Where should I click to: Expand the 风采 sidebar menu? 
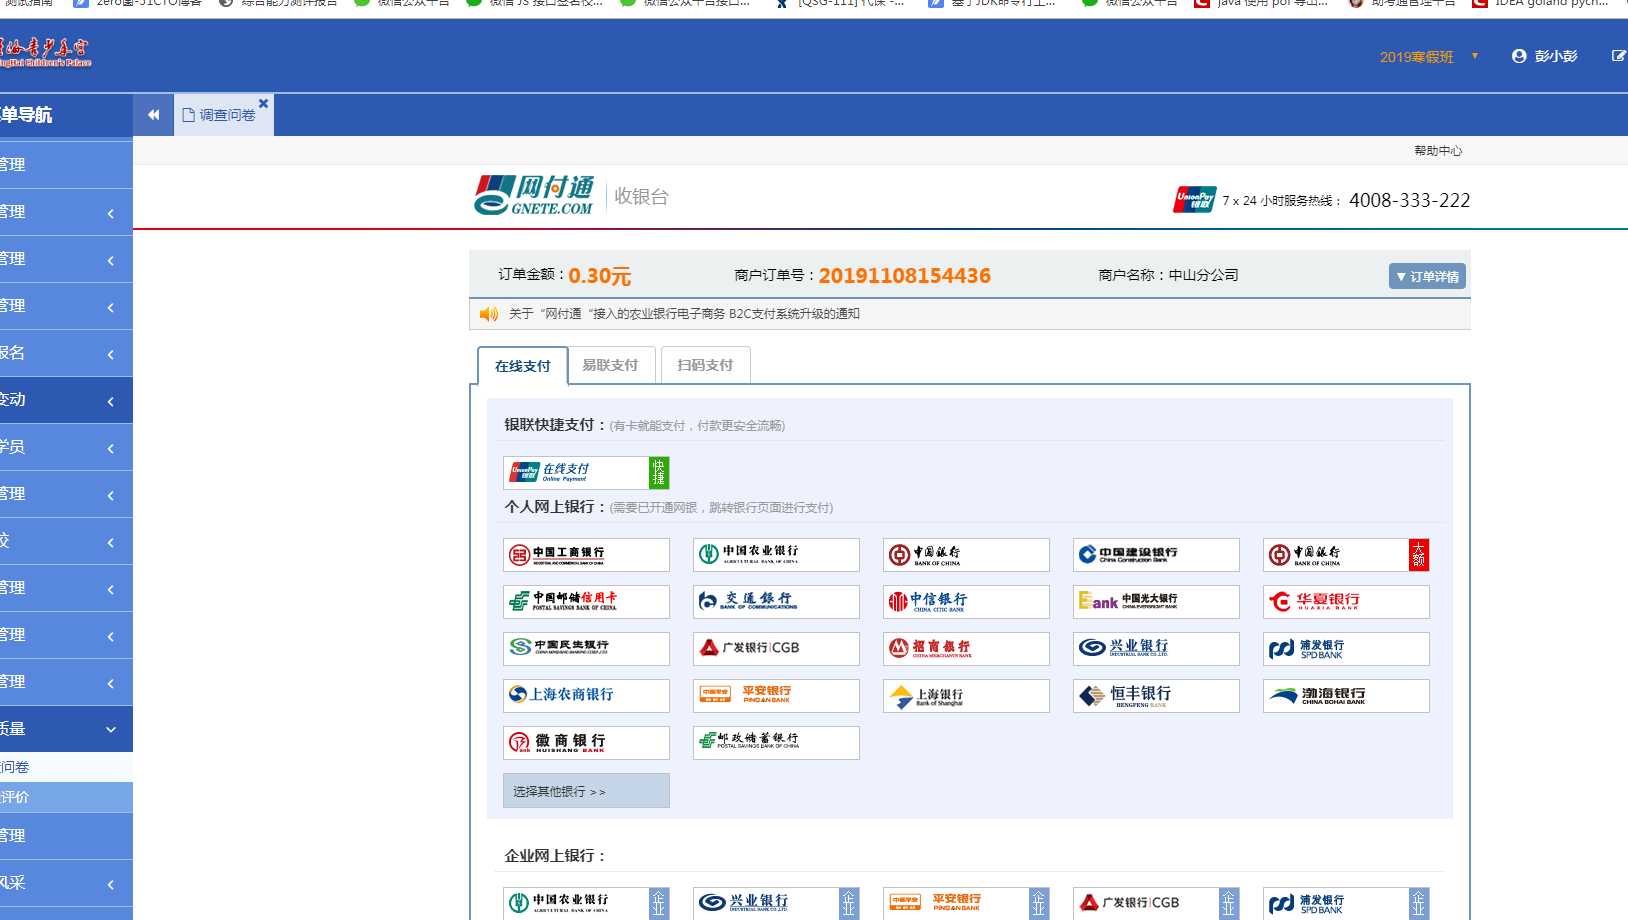[66, 883]
